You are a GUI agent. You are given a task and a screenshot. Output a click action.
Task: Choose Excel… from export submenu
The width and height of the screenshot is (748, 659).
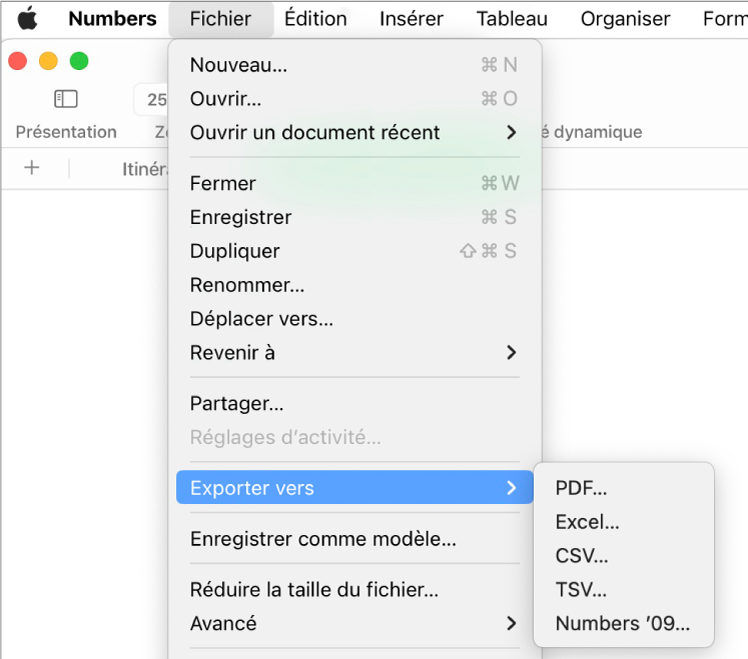[x=587, y=522]
